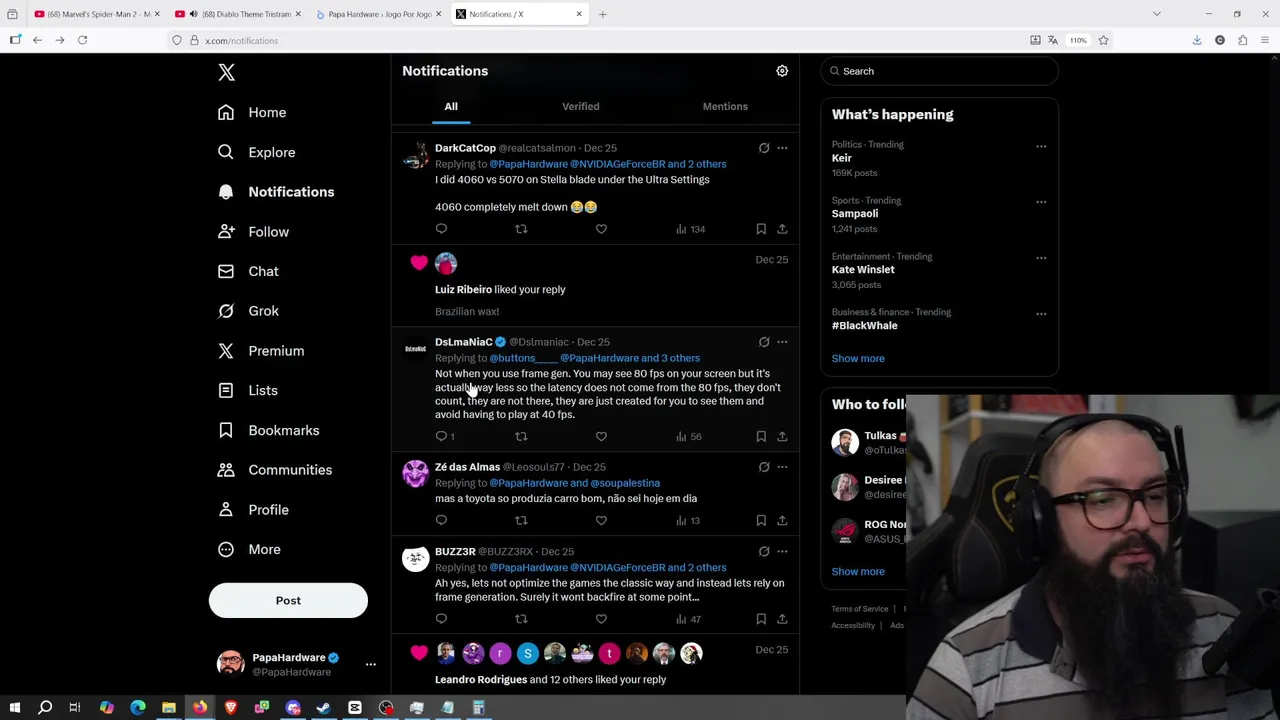The image size is (1280, 720).
Task: Switch to the Verified tab
Action: [580, 106]
